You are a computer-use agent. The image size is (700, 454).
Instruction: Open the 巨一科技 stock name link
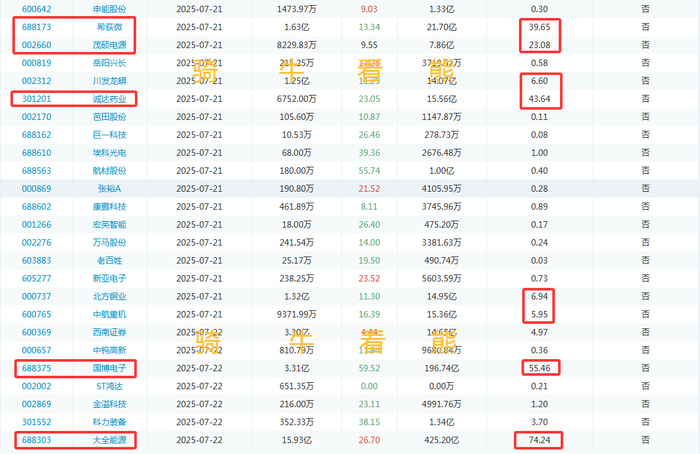coord(109,135)
